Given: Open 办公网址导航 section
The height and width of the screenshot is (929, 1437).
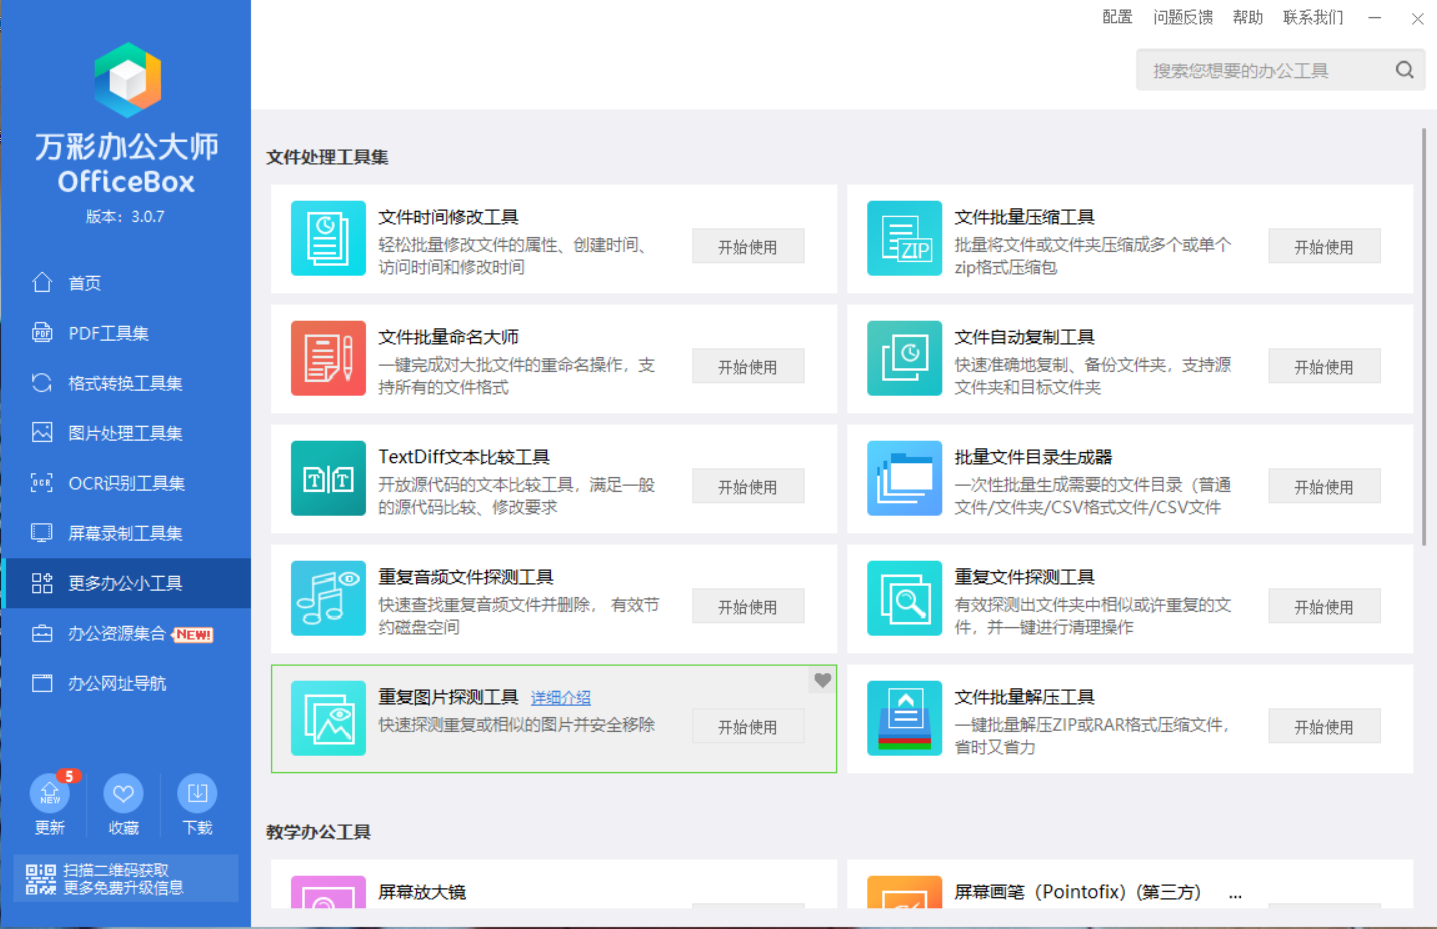Looking at the screenshot, I should [x=126, y=683].
